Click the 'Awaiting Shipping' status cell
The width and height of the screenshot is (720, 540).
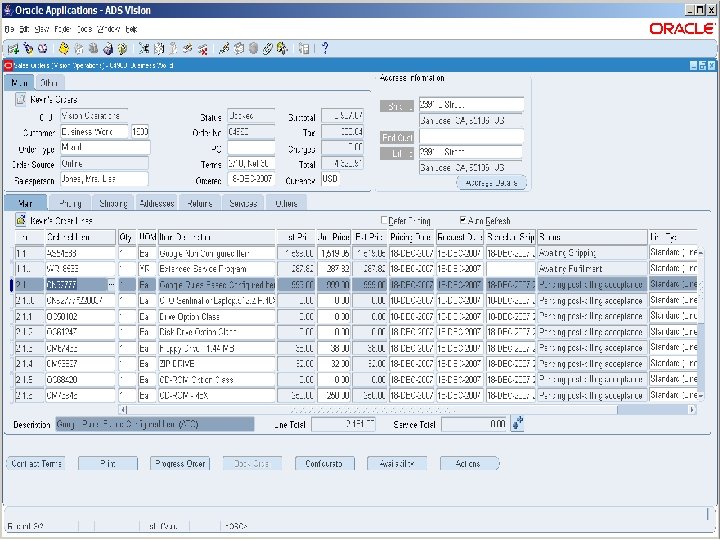click(592, 253)
